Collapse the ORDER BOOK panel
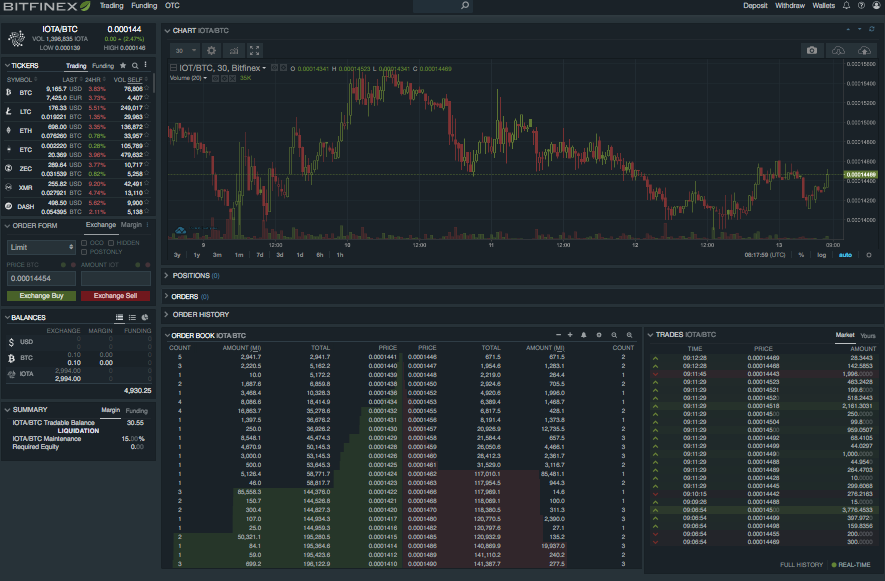Screen dimensions: 885x581 point(168,335)
